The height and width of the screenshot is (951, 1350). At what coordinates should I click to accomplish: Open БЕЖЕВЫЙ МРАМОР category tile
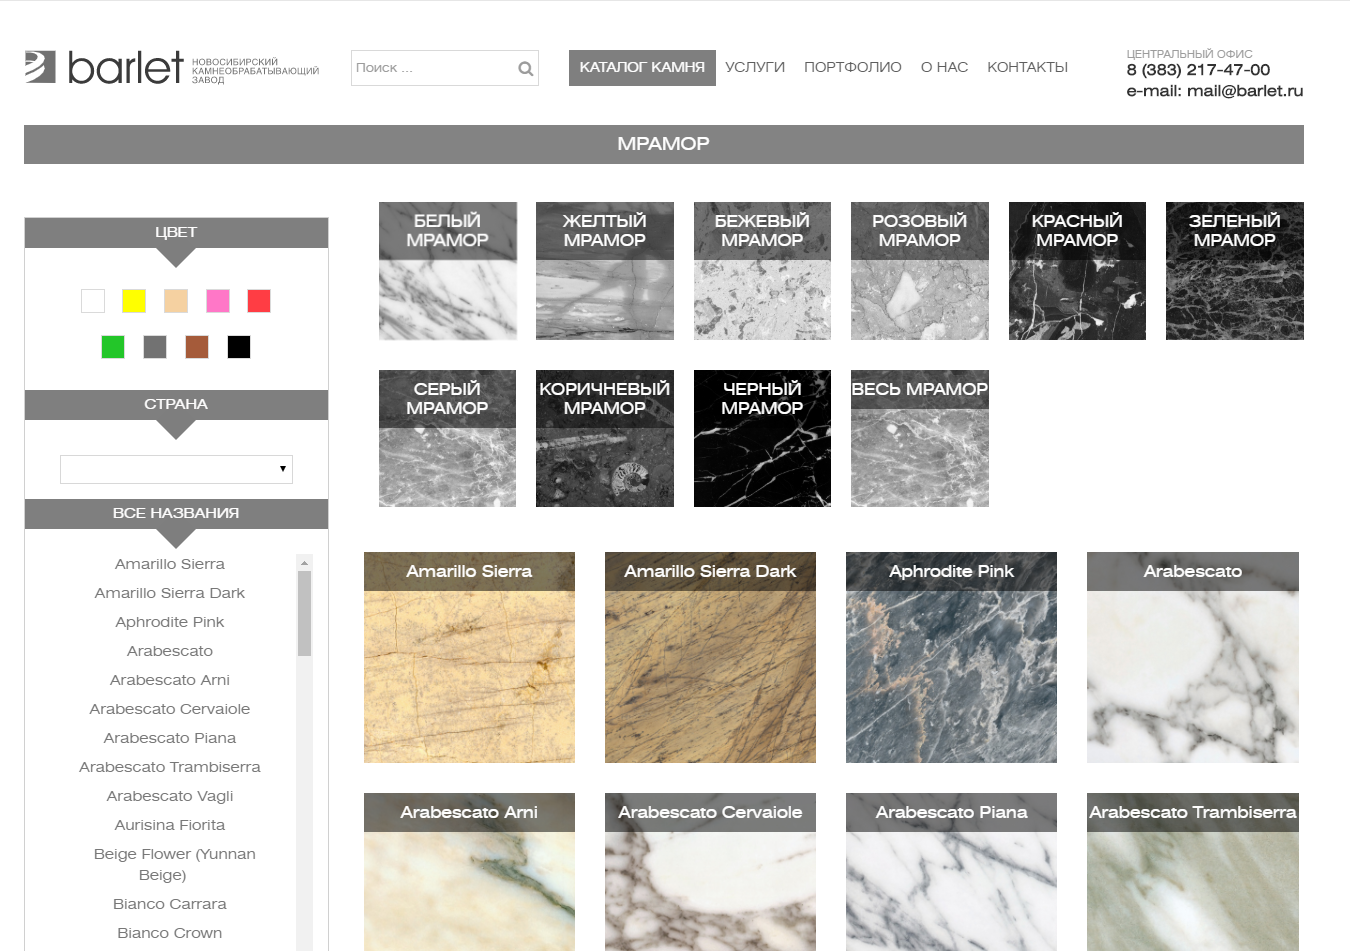(x=762, y=271)
